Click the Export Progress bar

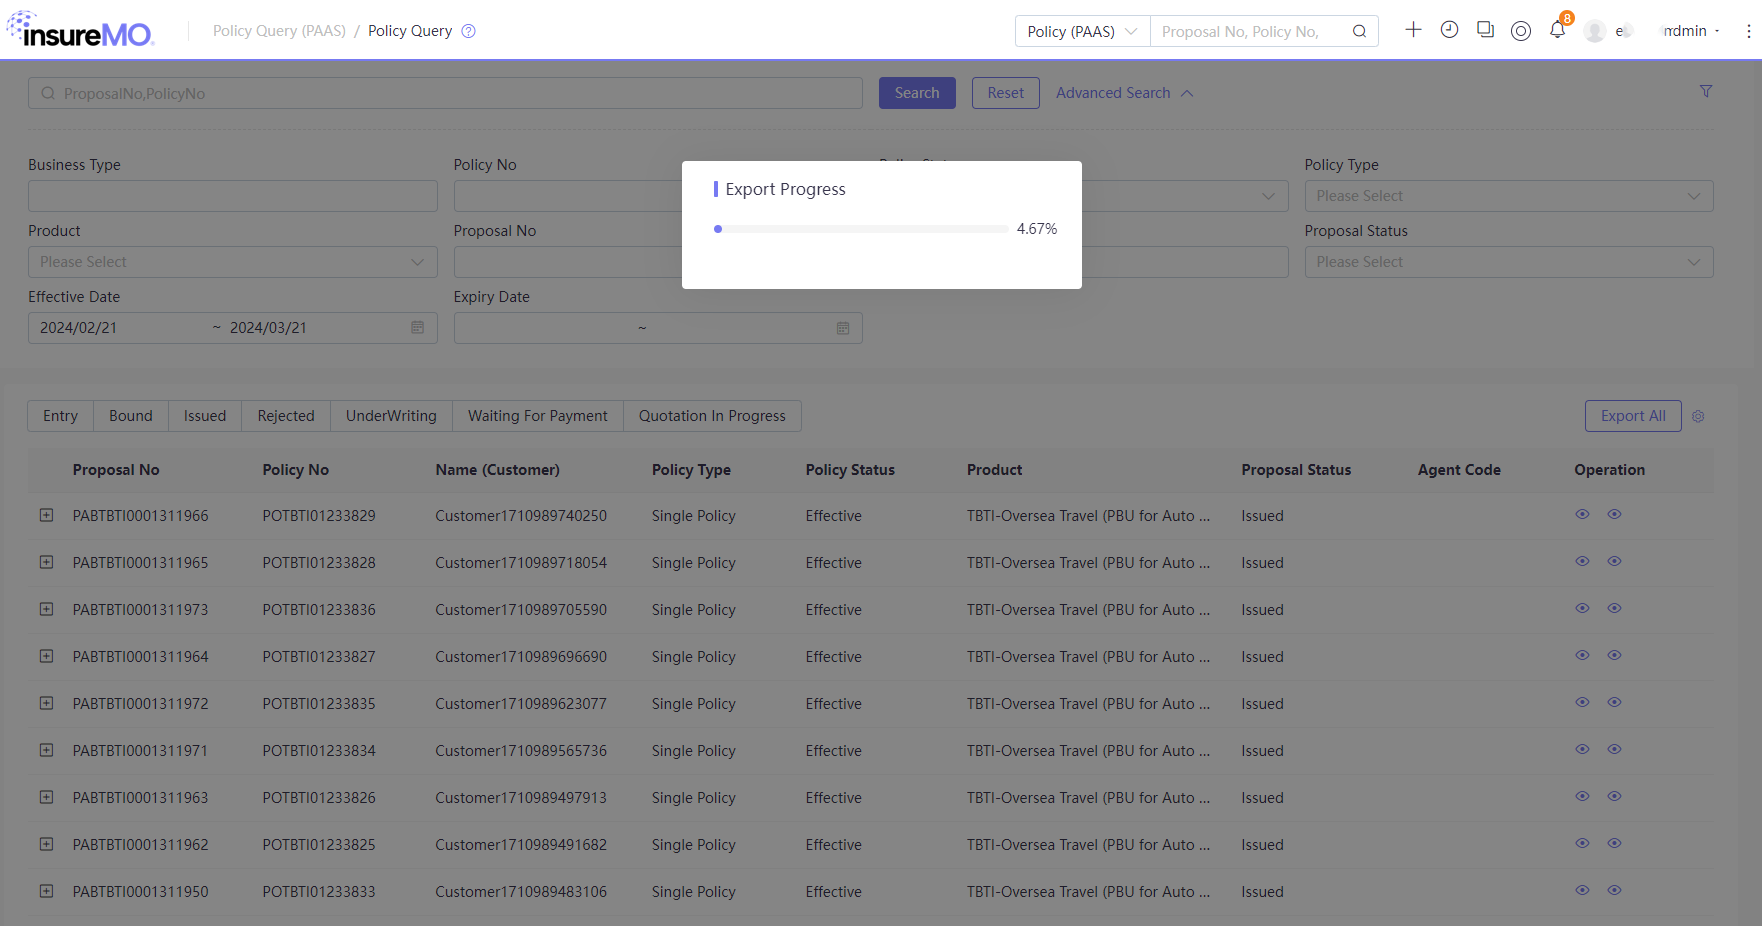coord(861,229)
